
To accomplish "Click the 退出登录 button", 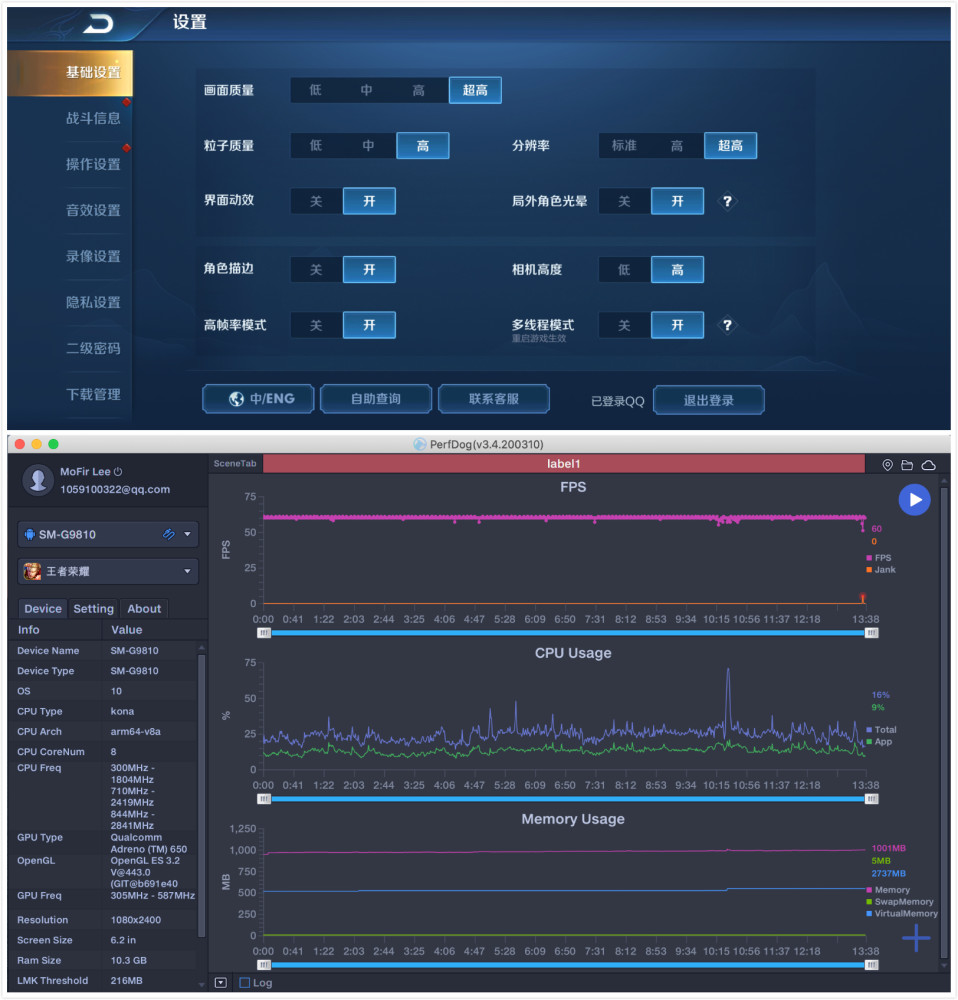I will pos(709,401).
